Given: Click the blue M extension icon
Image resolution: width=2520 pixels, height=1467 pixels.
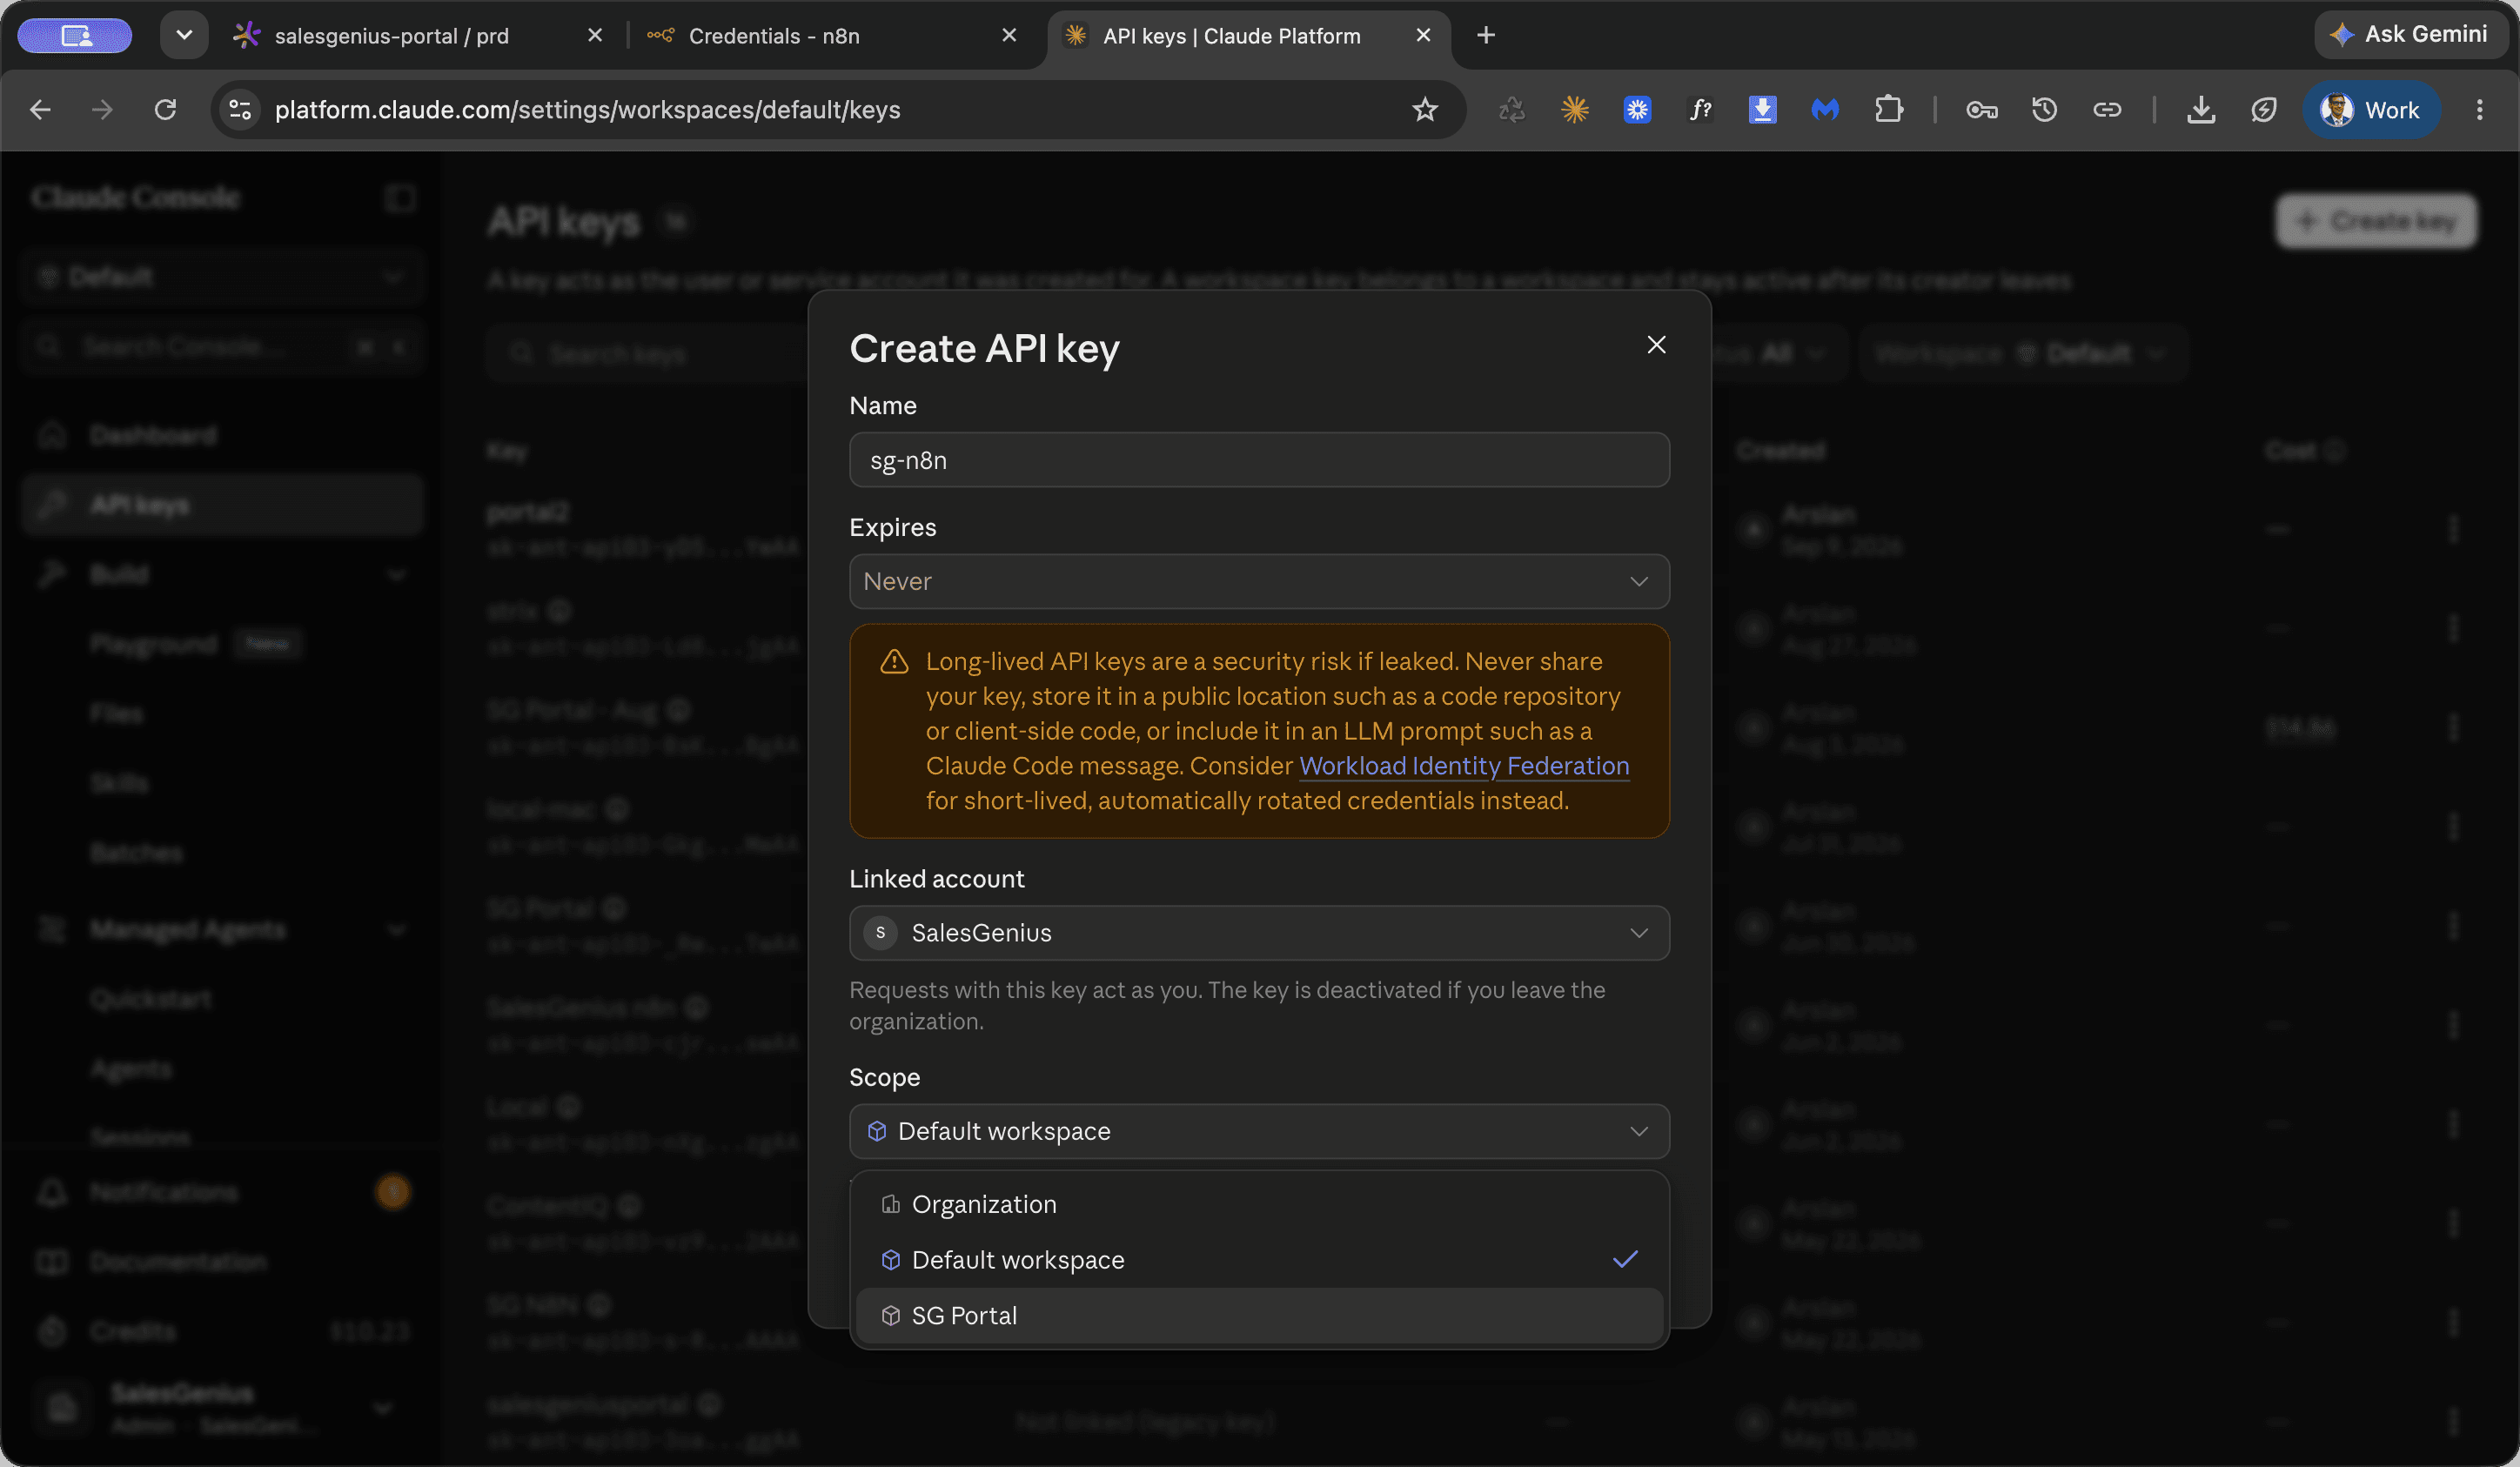Looking at the screenshot, I should coord(1825,110).
